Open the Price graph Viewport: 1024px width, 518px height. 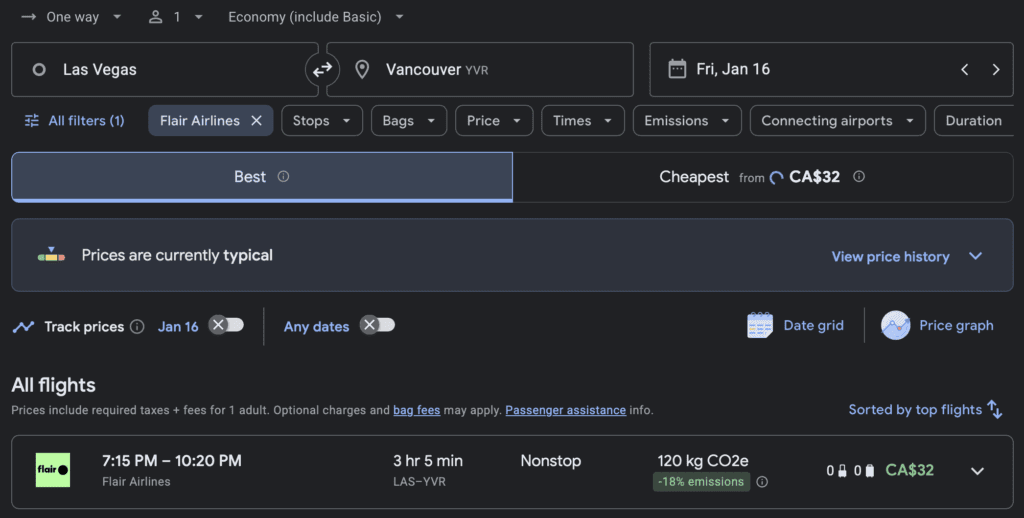937,326
